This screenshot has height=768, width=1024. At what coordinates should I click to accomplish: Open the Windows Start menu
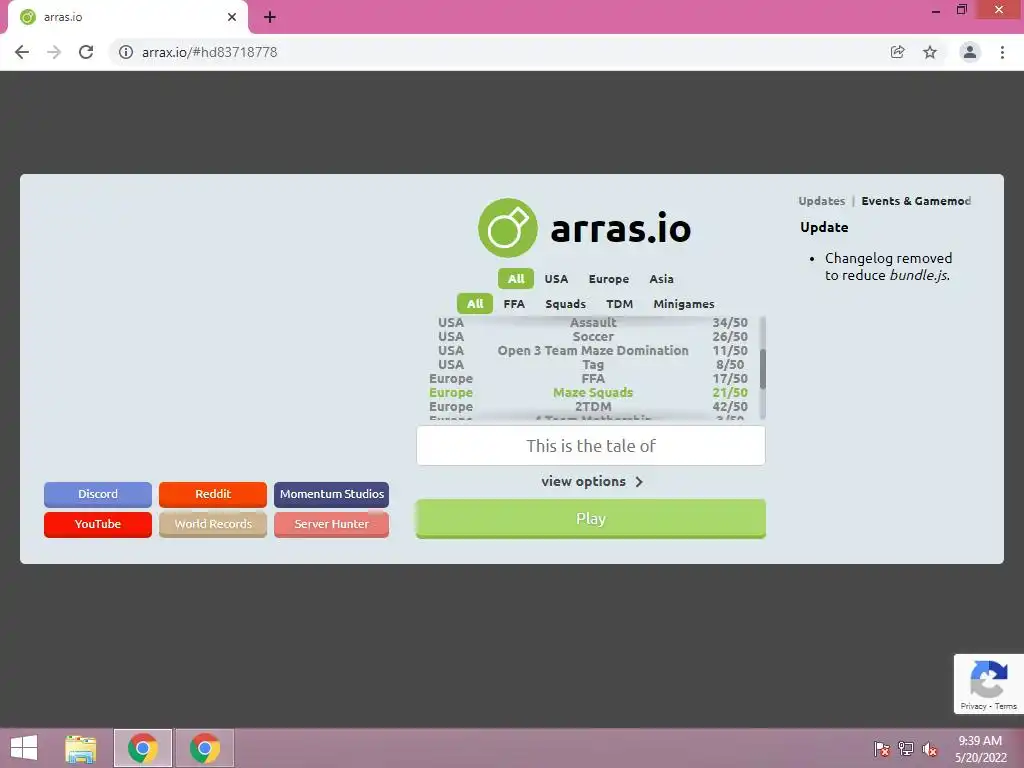coord(24,748)
